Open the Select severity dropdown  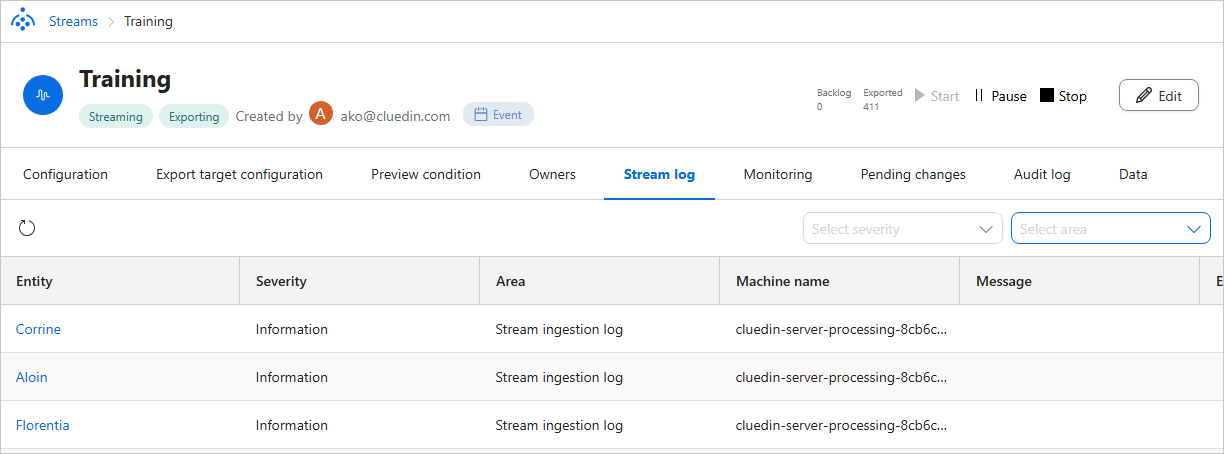[x=903, y=228]
